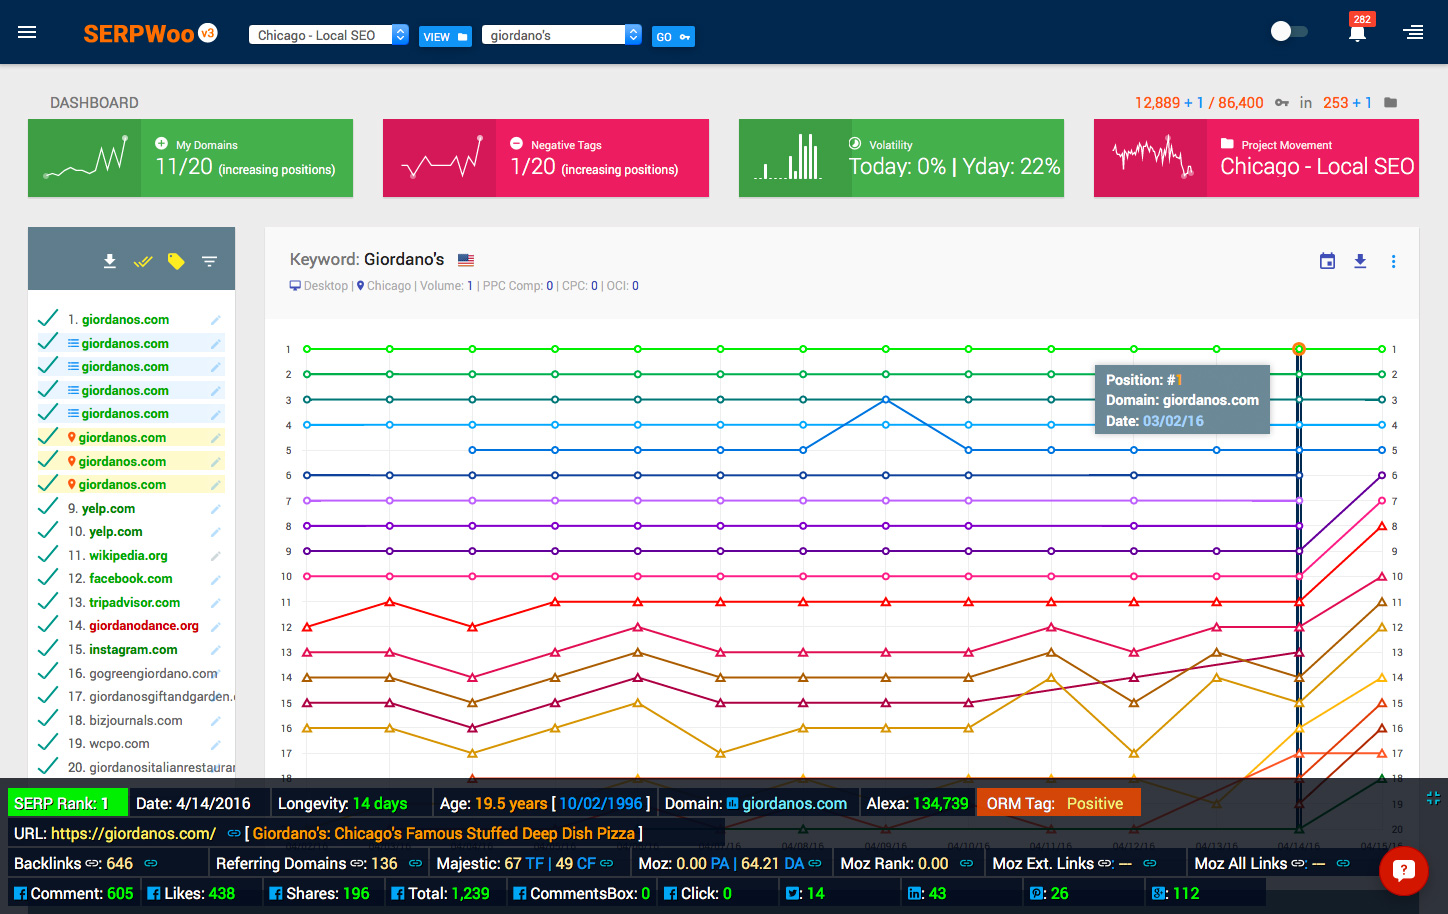Open the chart's three-dot options menu
This screenshot has height=914, width=1448.
point(1393,261)
